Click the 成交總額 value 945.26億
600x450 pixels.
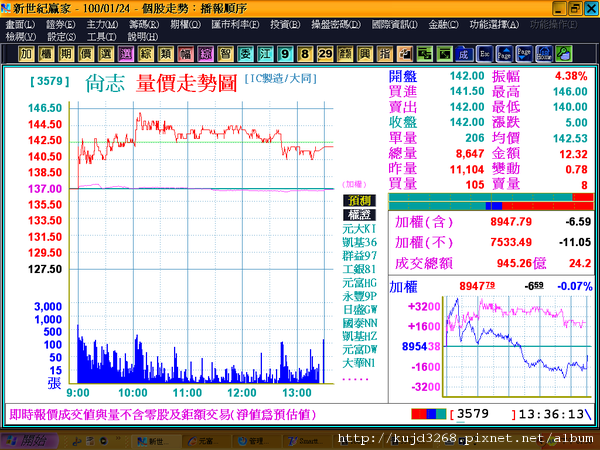[x=521, y=263]
